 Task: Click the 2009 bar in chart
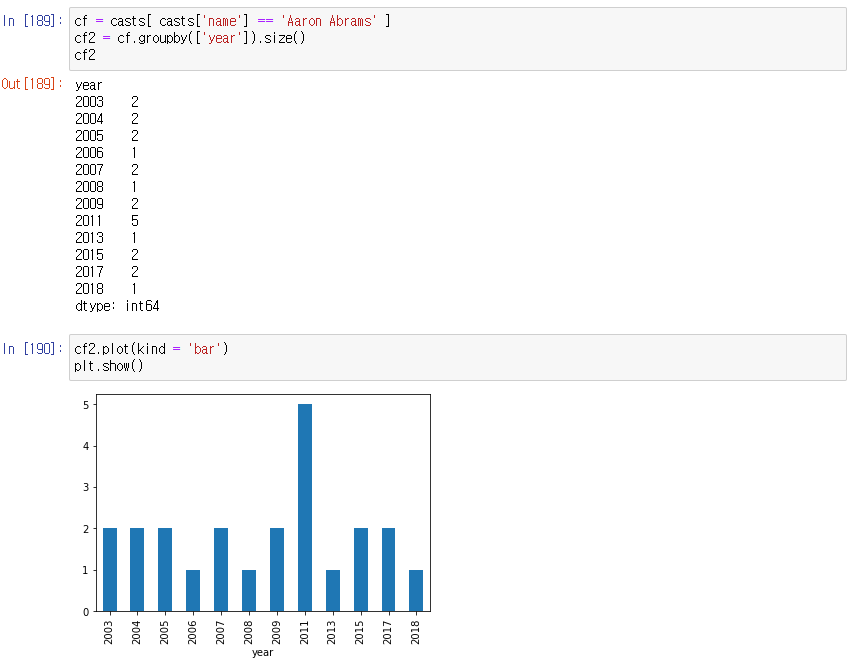pos(277,570)
